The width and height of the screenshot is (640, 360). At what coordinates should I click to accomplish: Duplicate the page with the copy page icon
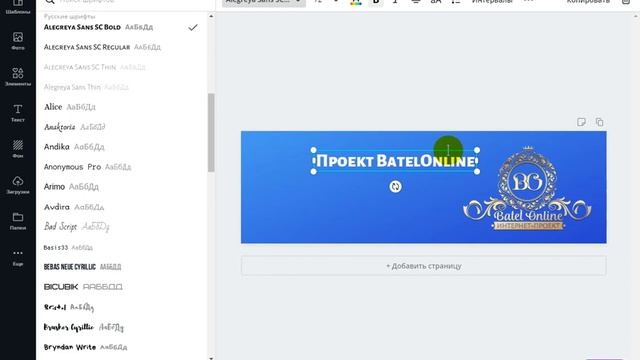click(599, 122)
